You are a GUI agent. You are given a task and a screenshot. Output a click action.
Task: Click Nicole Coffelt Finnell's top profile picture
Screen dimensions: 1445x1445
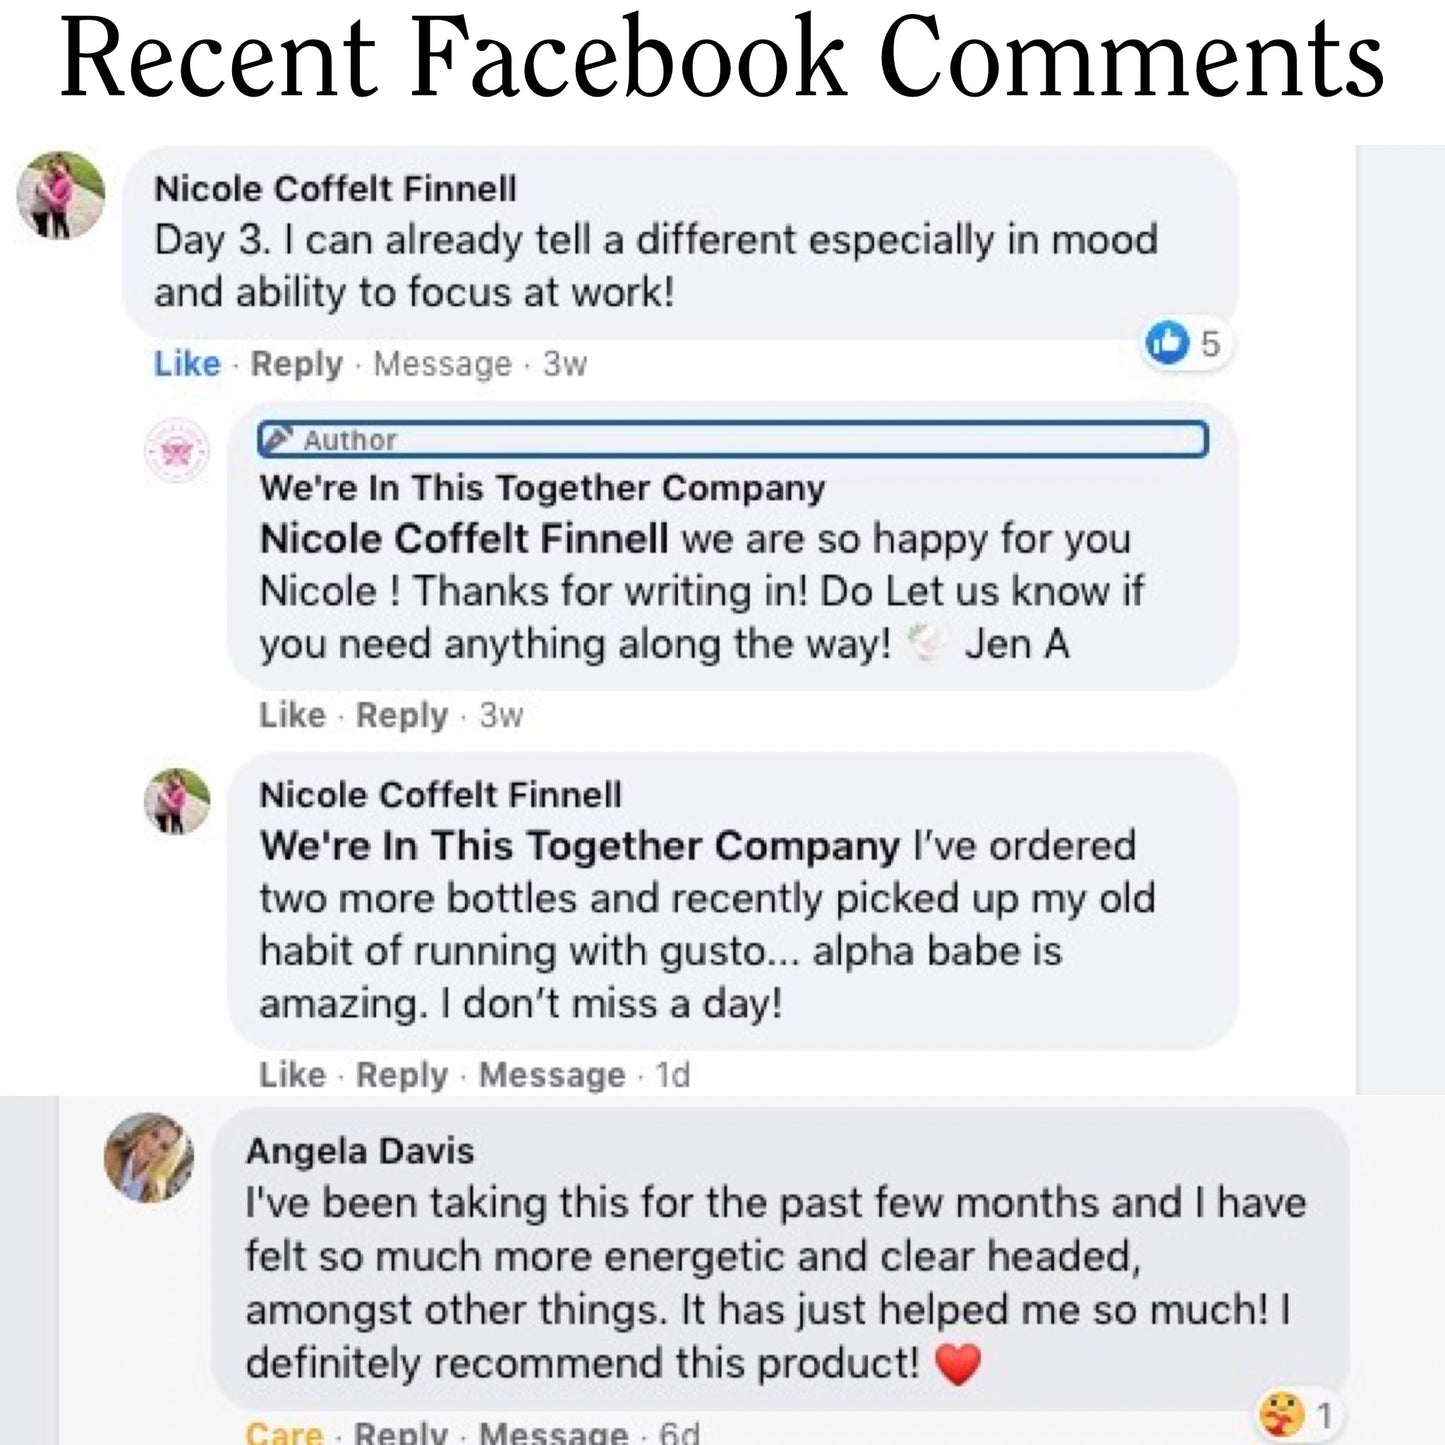click(x=61, y=196)
